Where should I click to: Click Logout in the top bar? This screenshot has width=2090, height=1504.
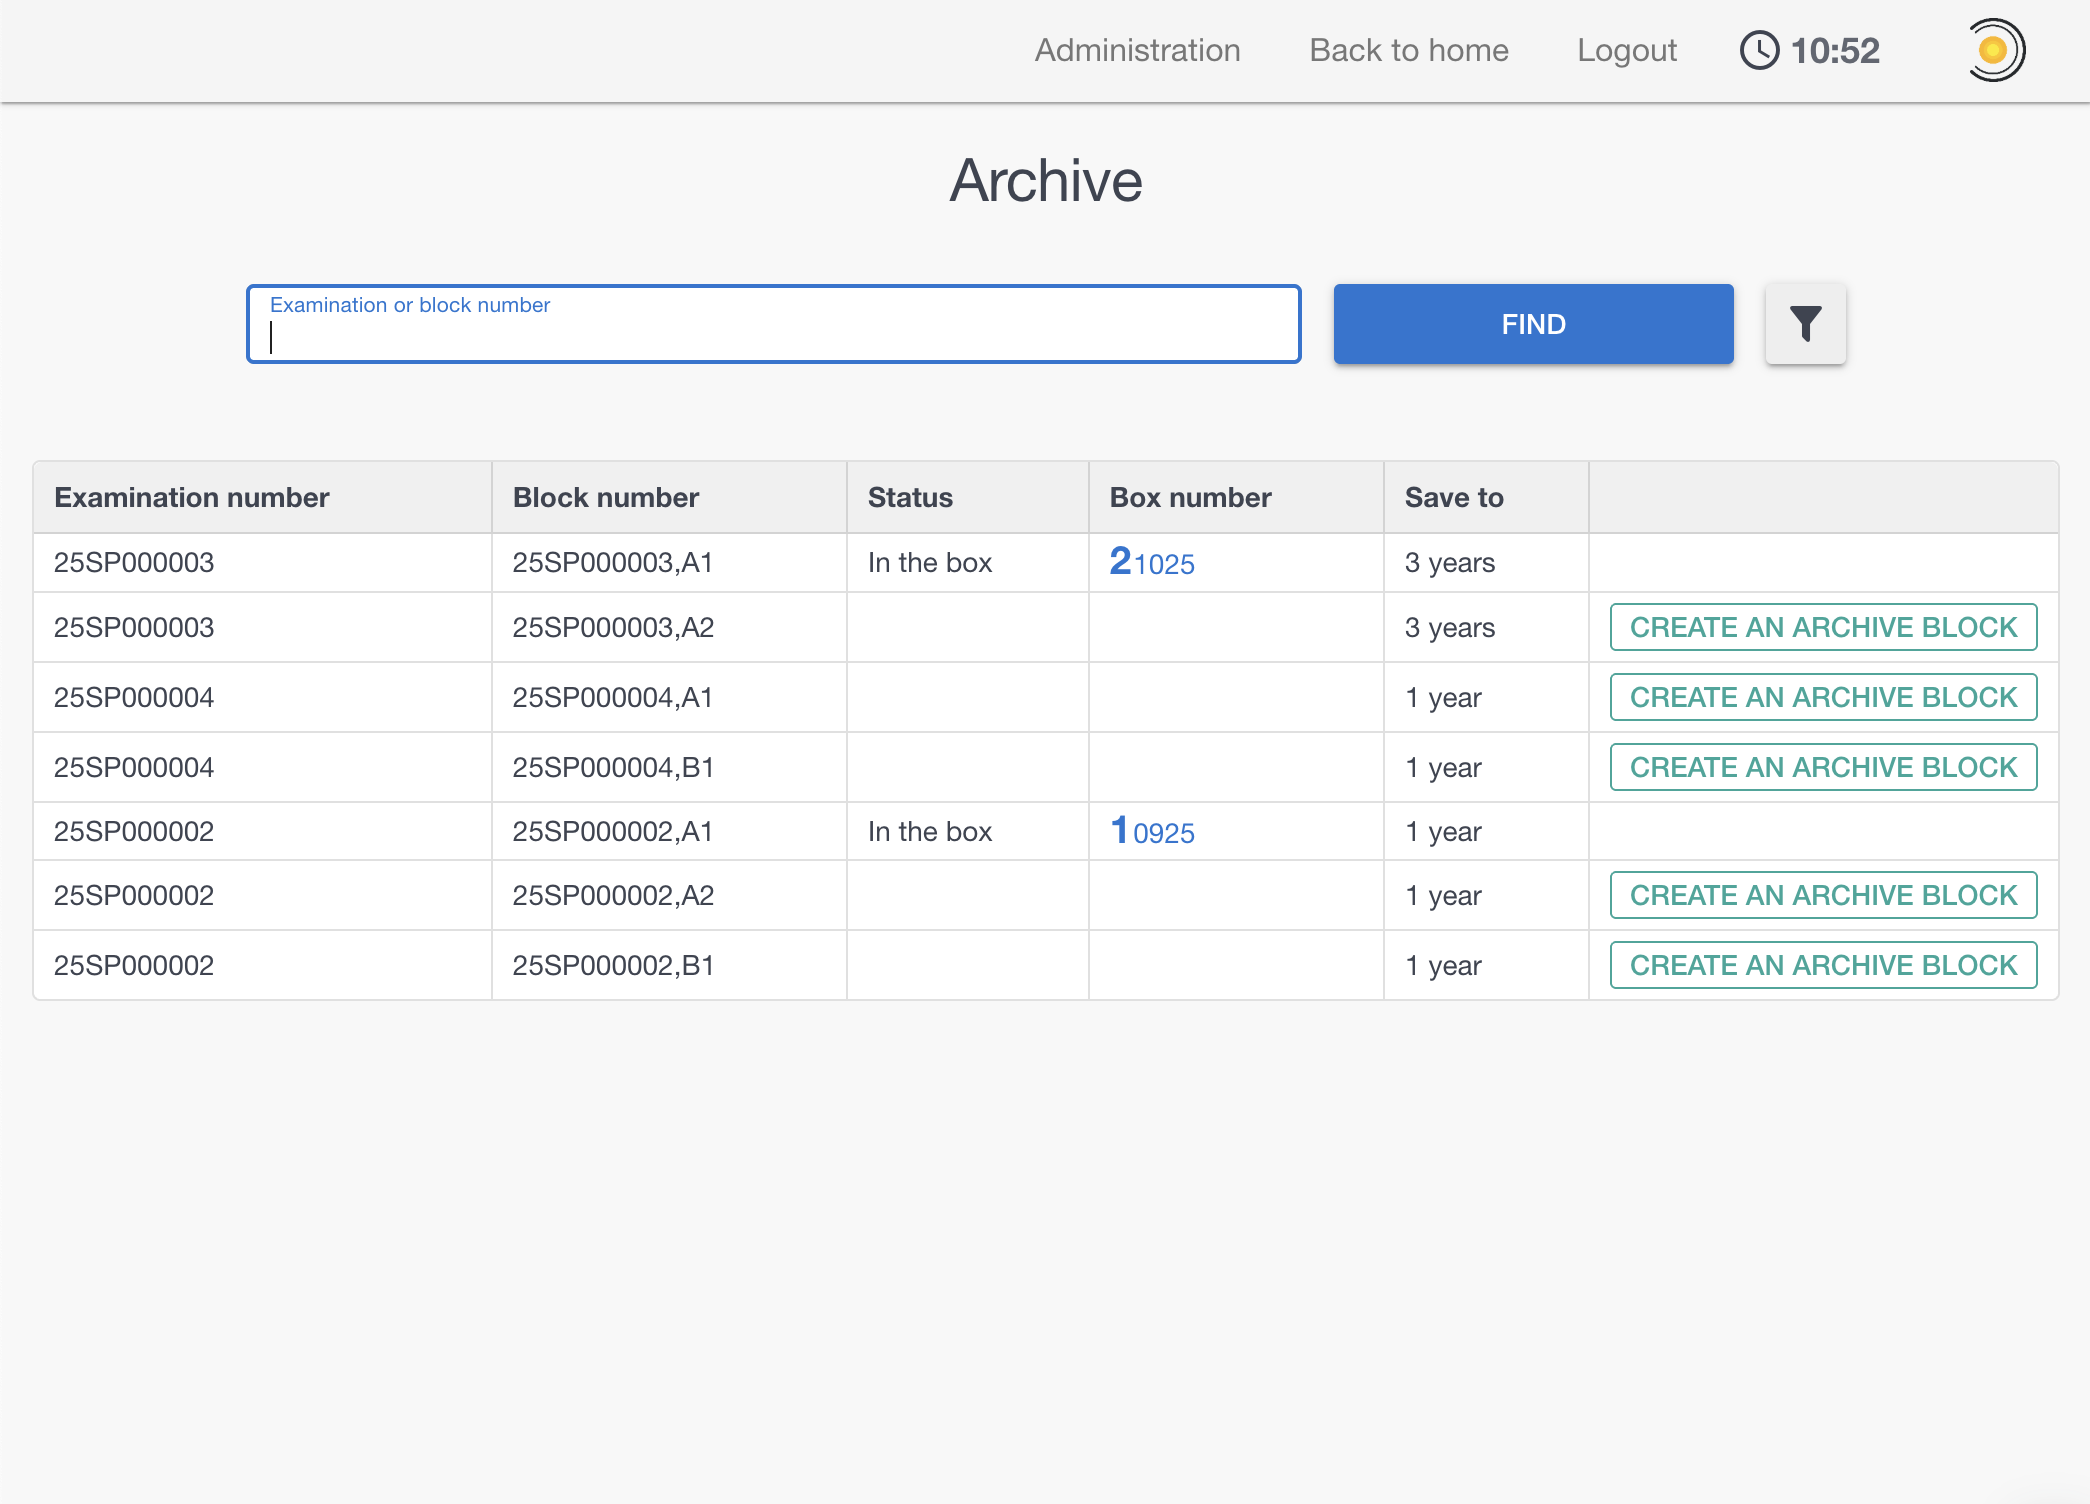[1626, 50]
